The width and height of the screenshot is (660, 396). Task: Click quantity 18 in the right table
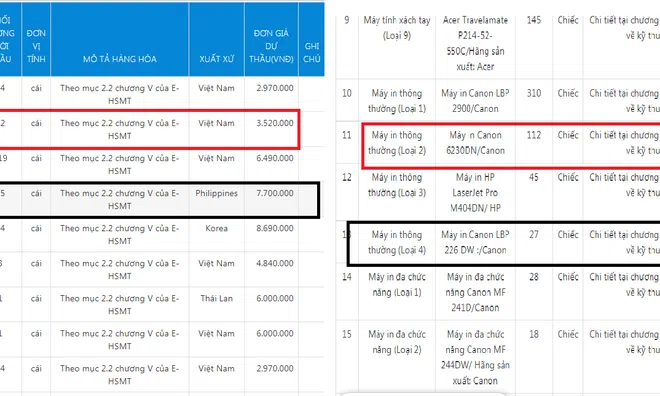pyautogui.click(x=534, y=334)
